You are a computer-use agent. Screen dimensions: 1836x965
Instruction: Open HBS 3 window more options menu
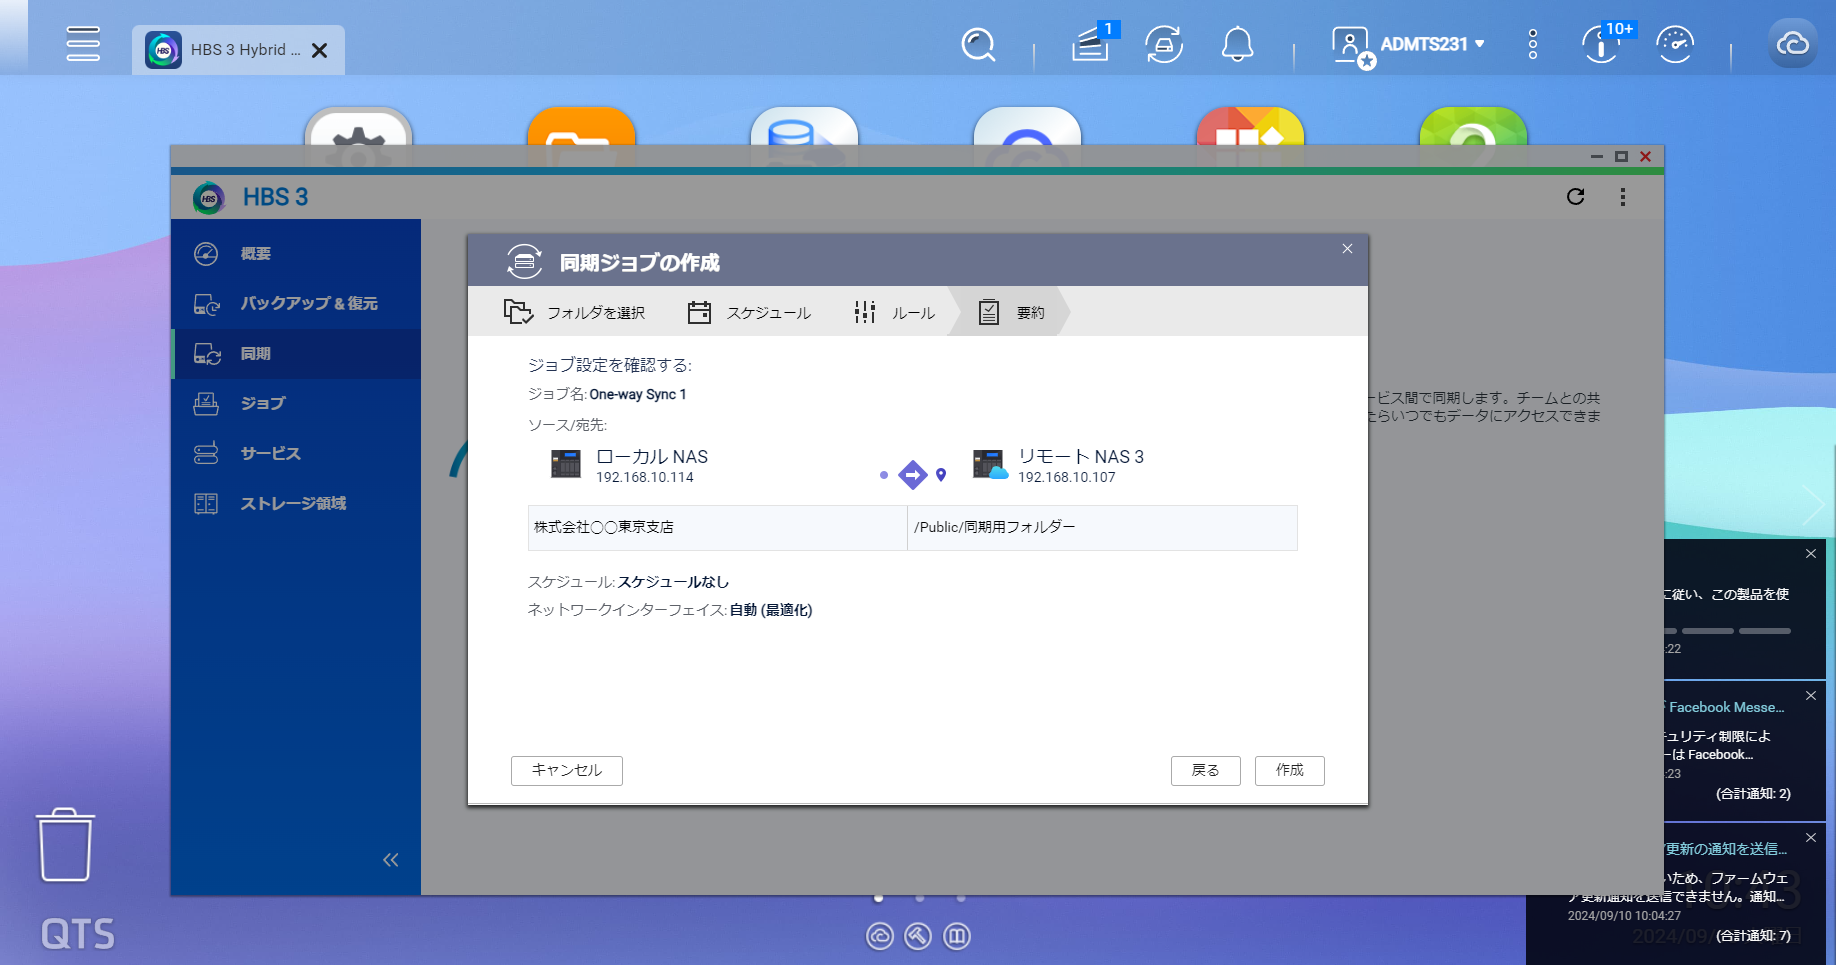point(1623,197)
